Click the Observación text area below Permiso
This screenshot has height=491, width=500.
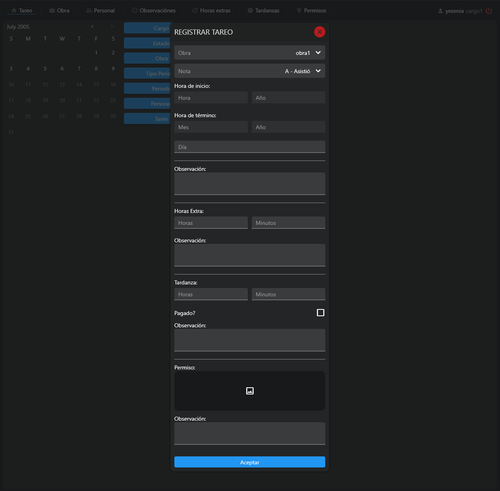click(249, 434)
